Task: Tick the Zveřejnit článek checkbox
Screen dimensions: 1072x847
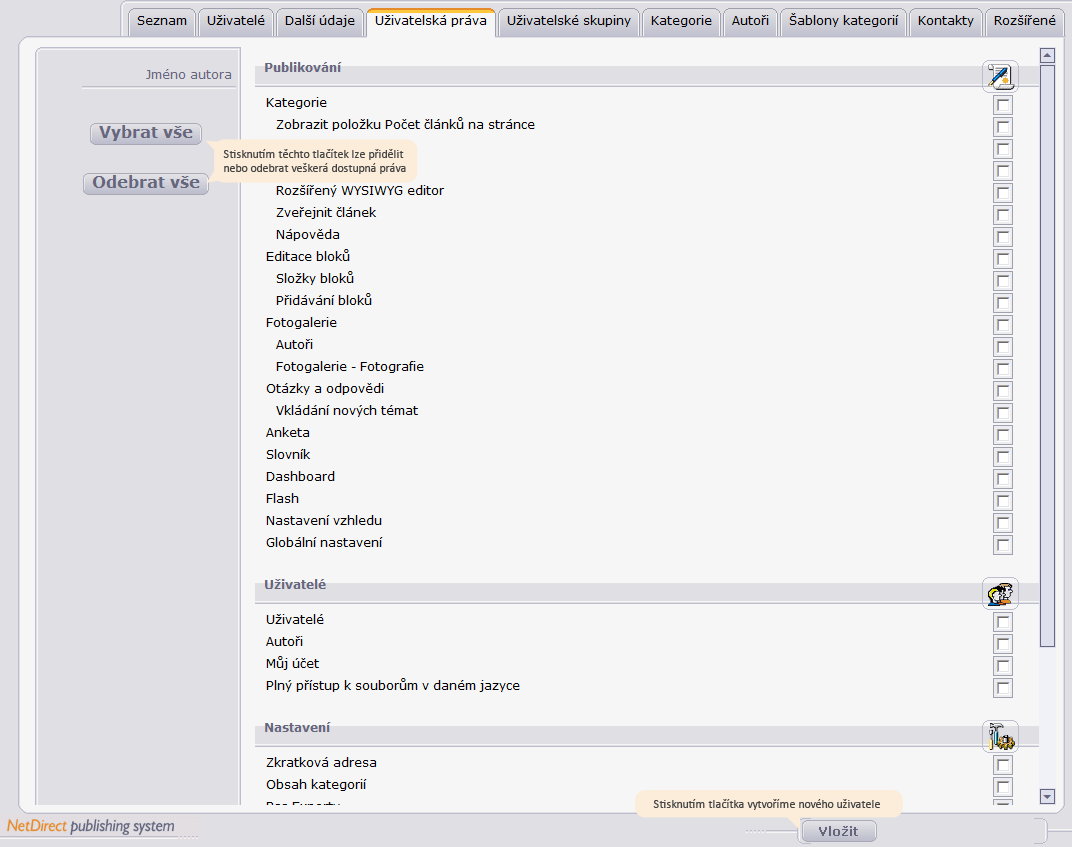Action: click(1003, 215)
